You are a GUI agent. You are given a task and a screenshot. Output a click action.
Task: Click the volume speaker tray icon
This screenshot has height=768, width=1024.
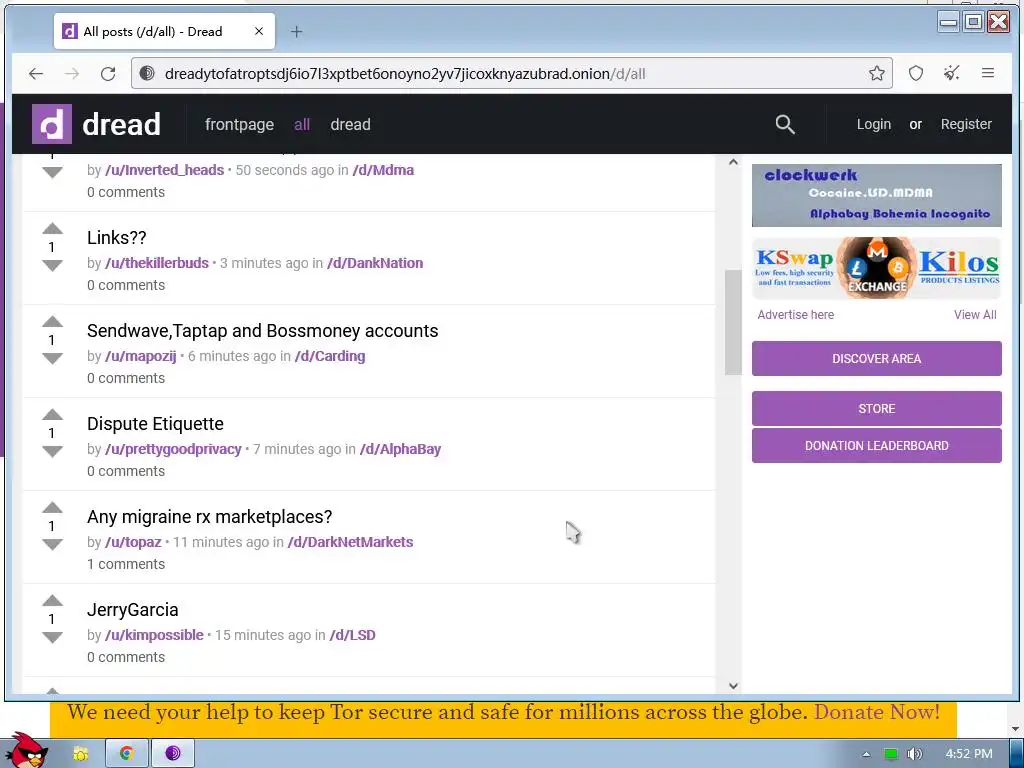click(x=914, y=754)
